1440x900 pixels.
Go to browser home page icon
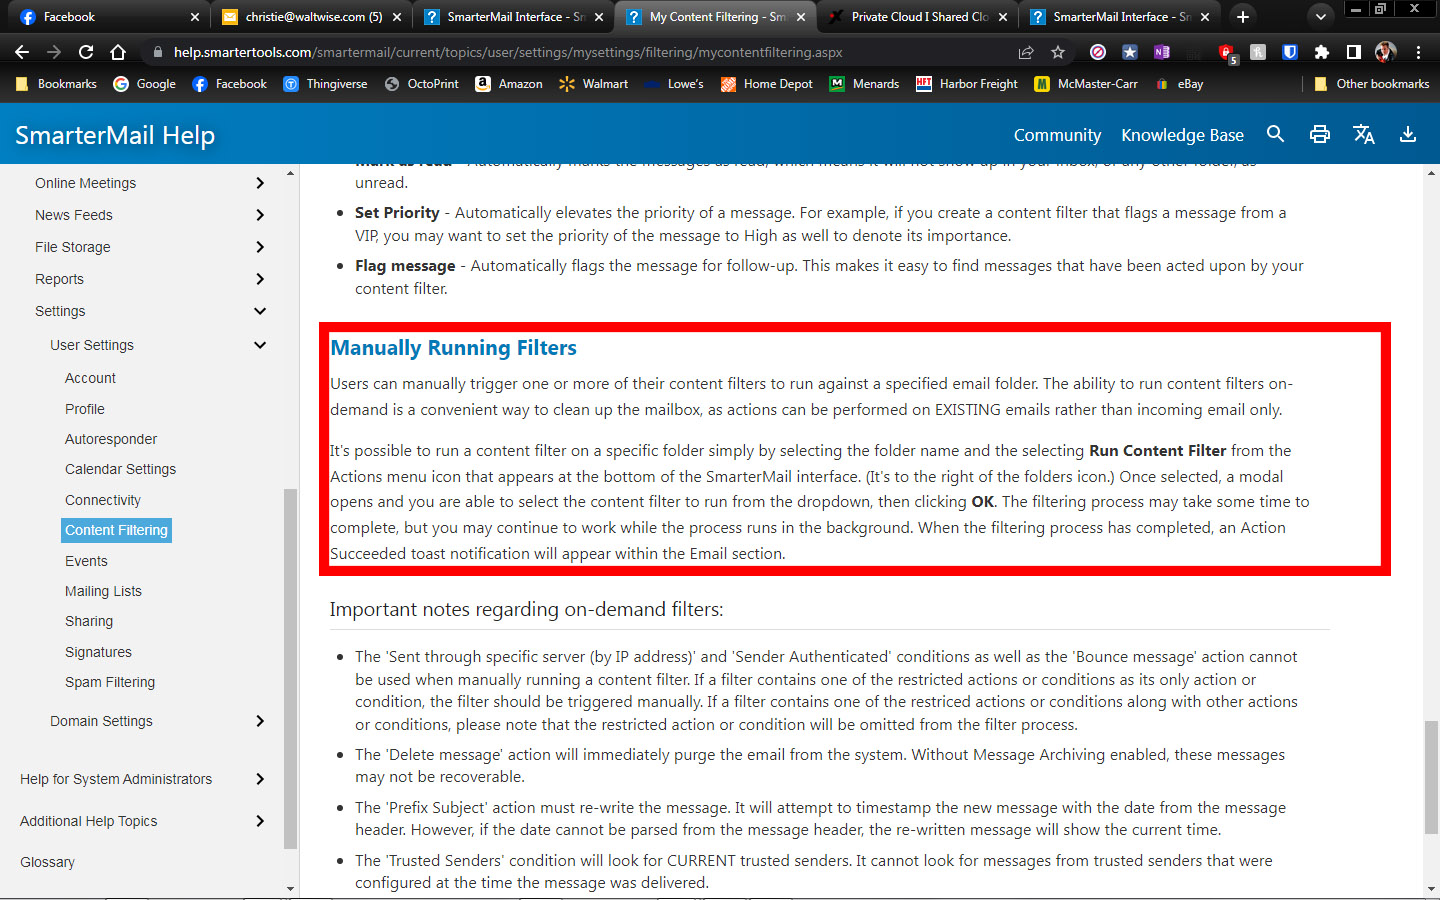(x=118, y=52)
